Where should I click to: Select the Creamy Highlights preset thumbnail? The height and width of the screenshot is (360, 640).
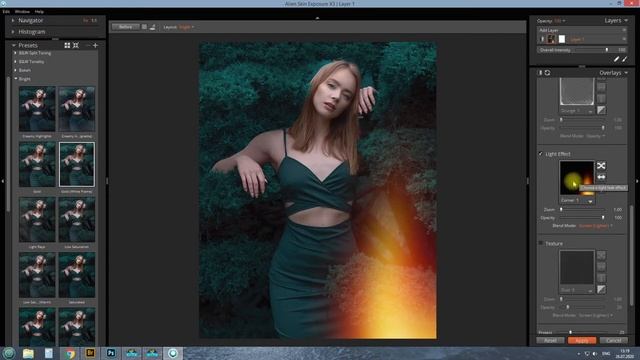[37, 109]
